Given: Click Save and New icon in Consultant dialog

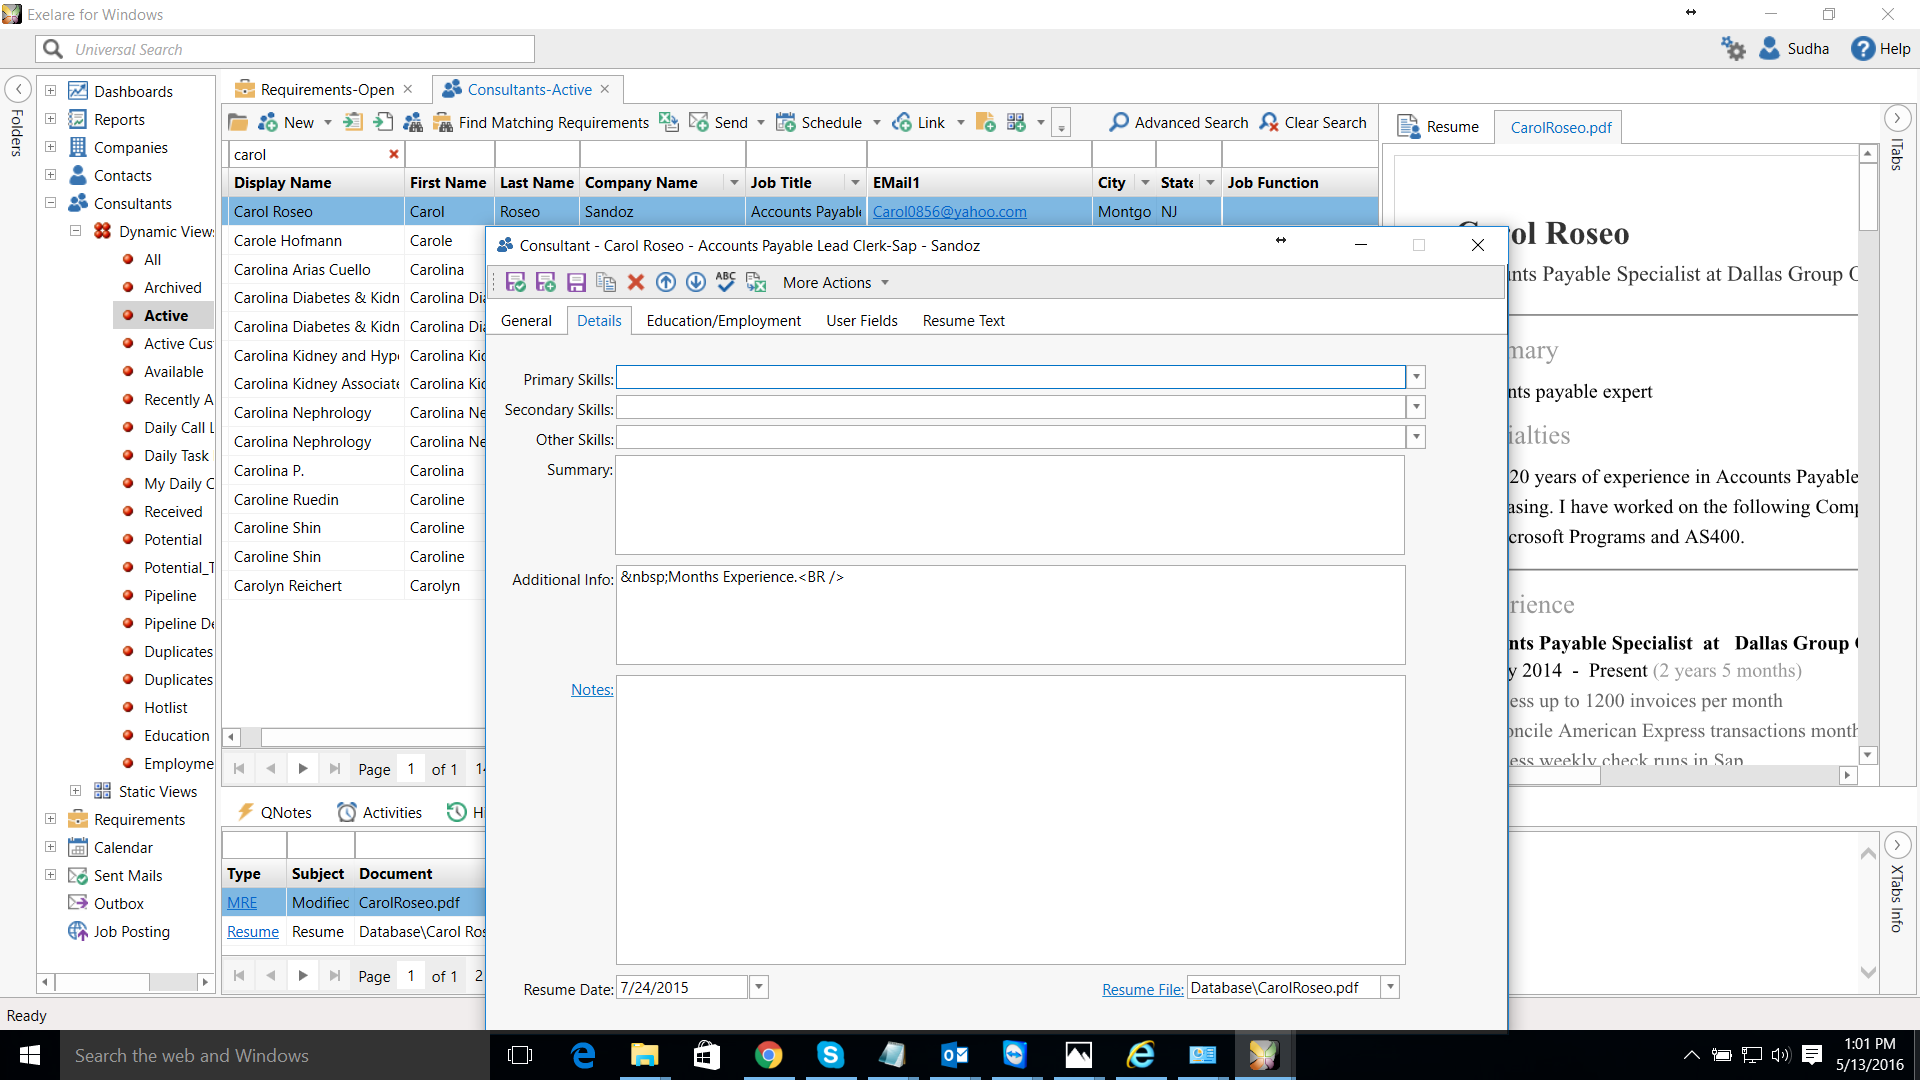Looking at the screenshot, I should pyautogui.click(x=546, y=283).
